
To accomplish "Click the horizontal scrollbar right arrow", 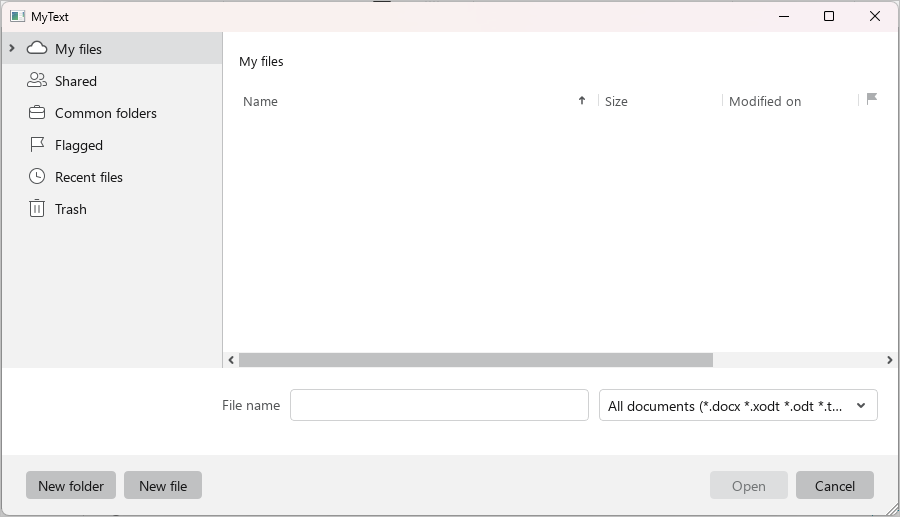I will pyautogui.click(x=889, y=360).
